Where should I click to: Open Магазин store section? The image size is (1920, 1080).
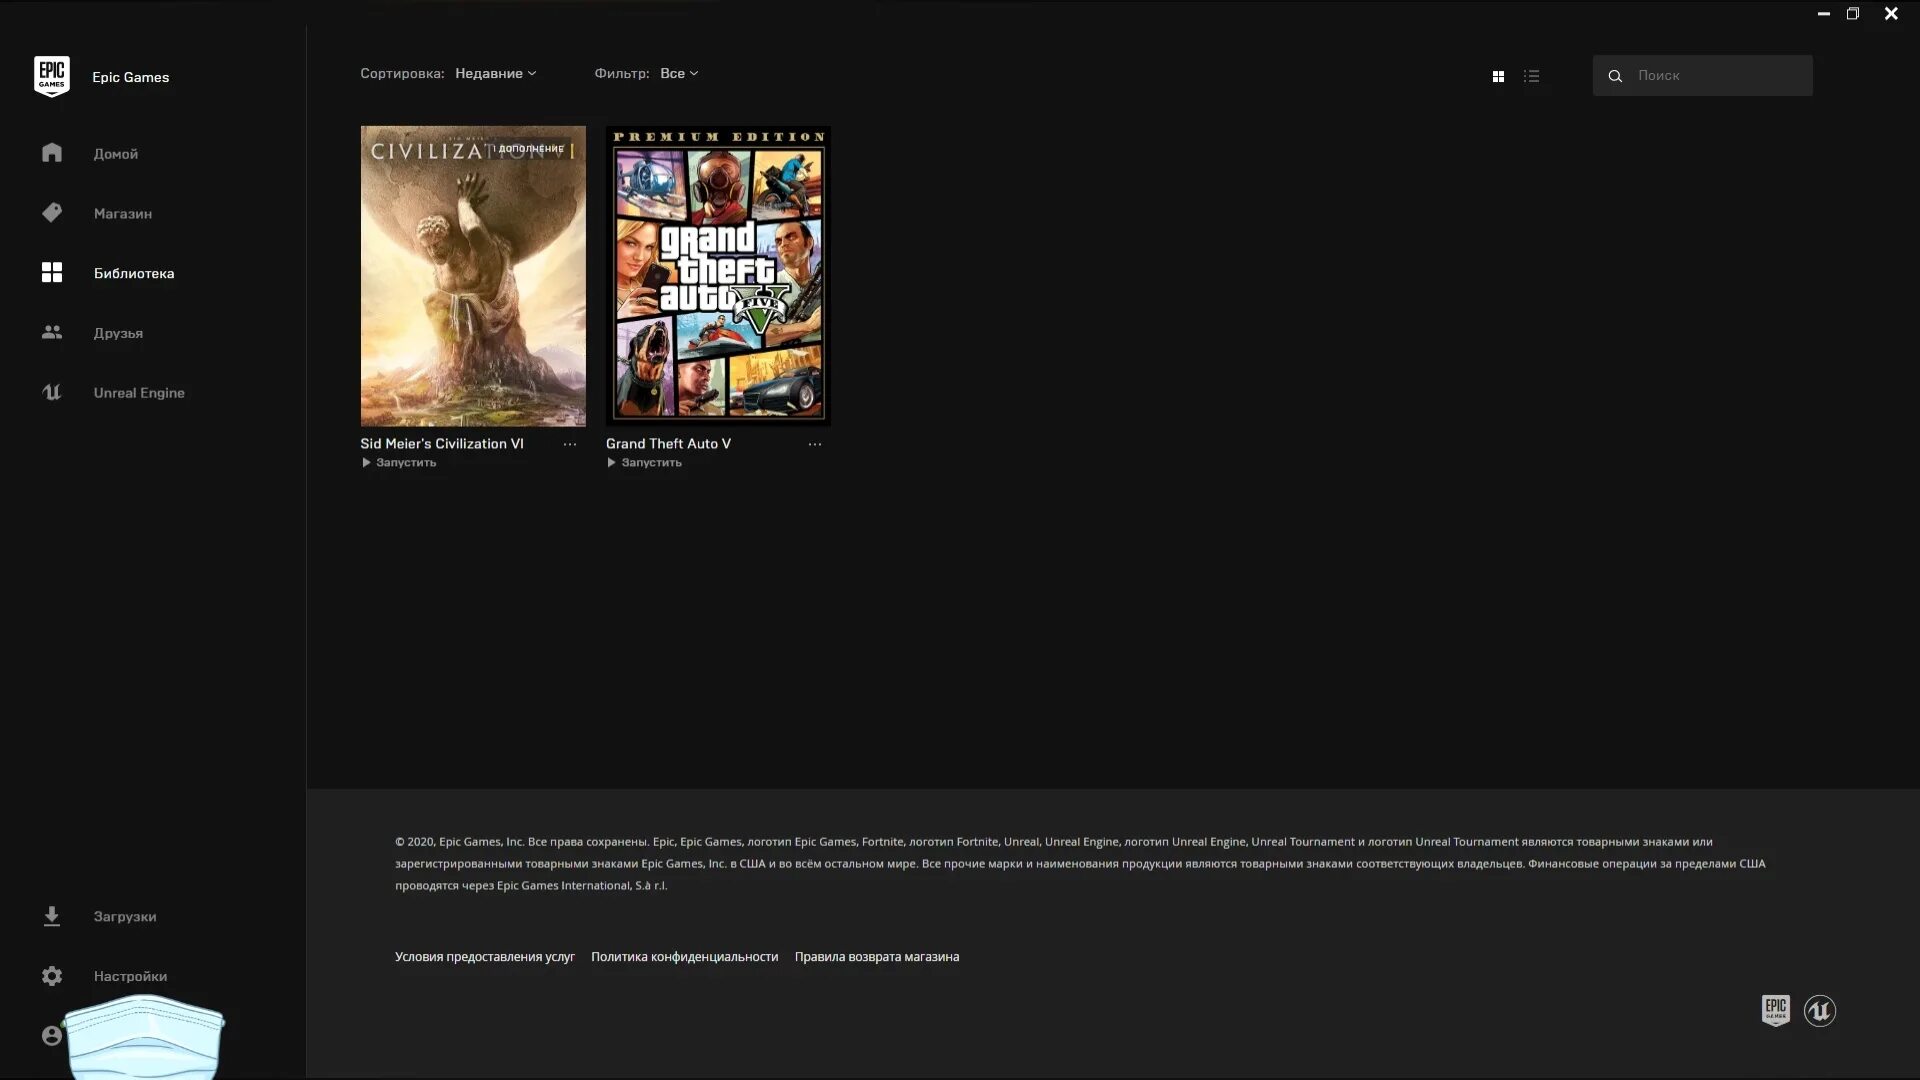pyautogui.click(x=123, y=213)
